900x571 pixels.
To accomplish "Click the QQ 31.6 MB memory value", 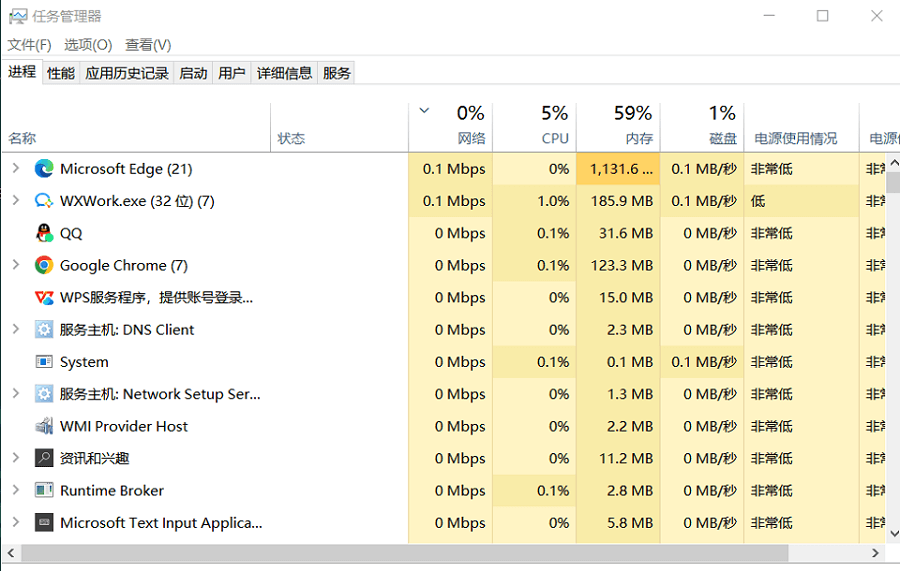I will (626, 233).
